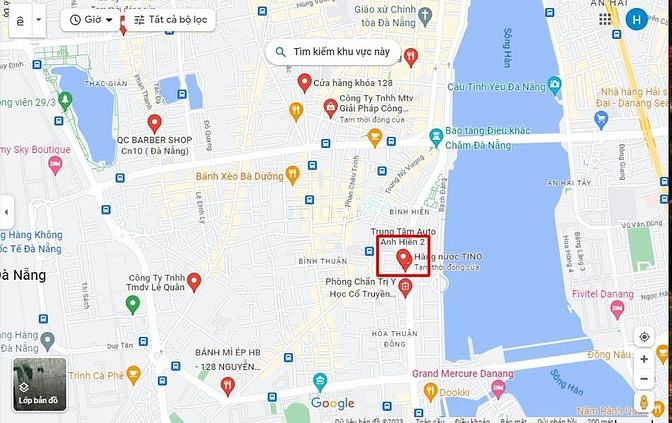
Task: Open dropdown arrow beside print icon
Action: coord(39,20)
